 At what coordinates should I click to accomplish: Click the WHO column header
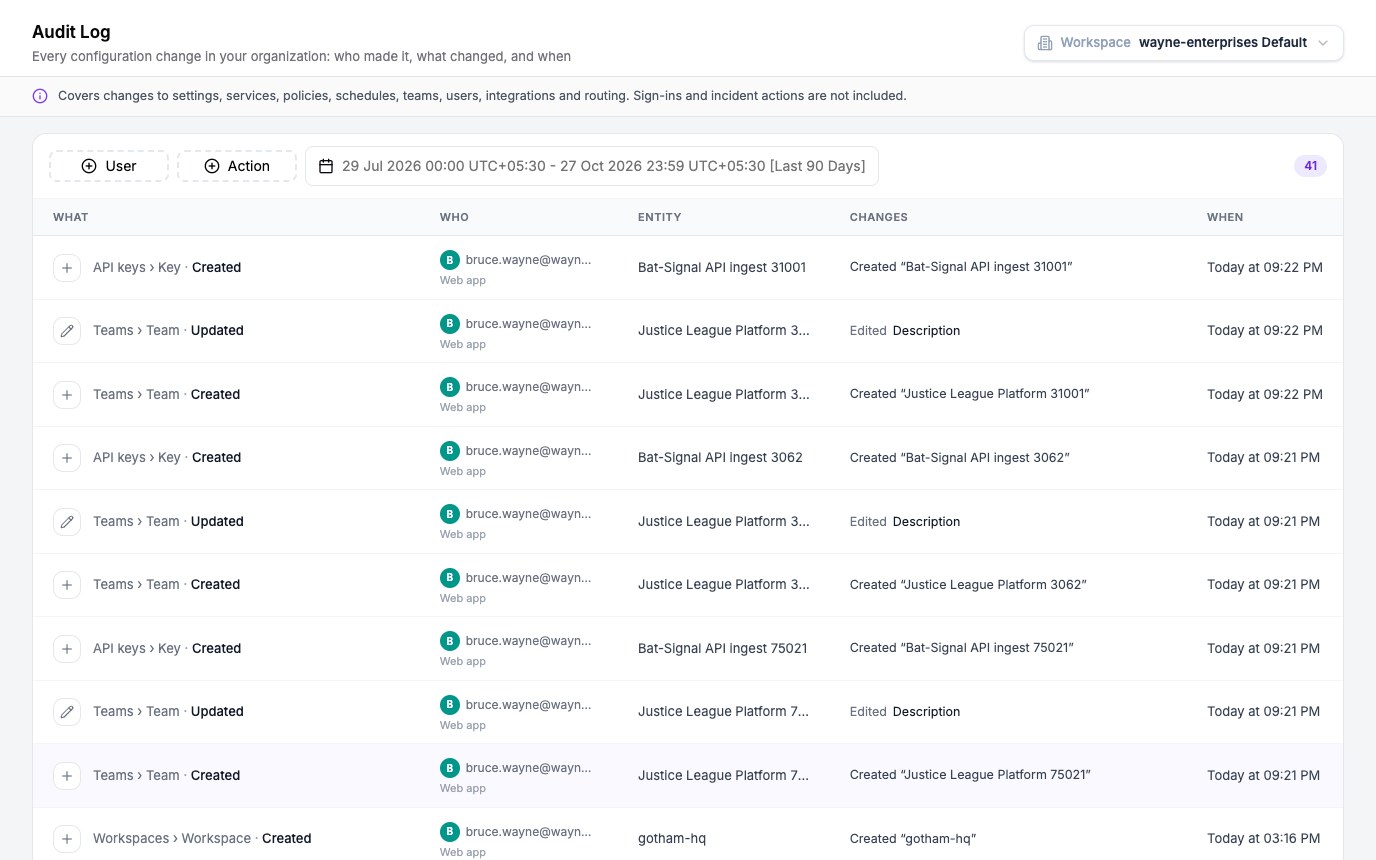[x=454, y=217]
